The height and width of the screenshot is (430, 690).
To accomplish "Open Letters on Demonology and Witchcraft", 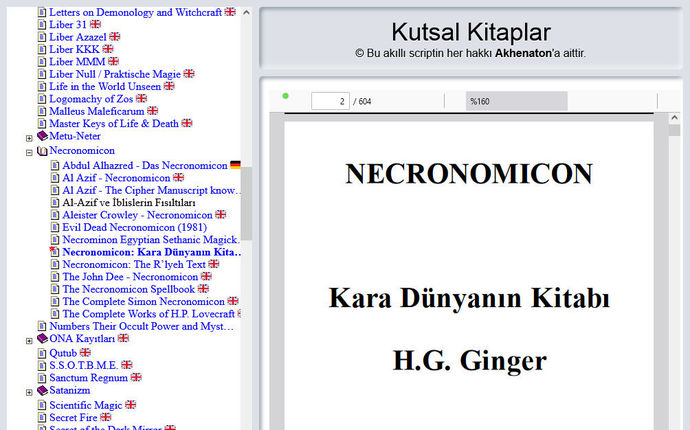I will (x=136, y=12).
